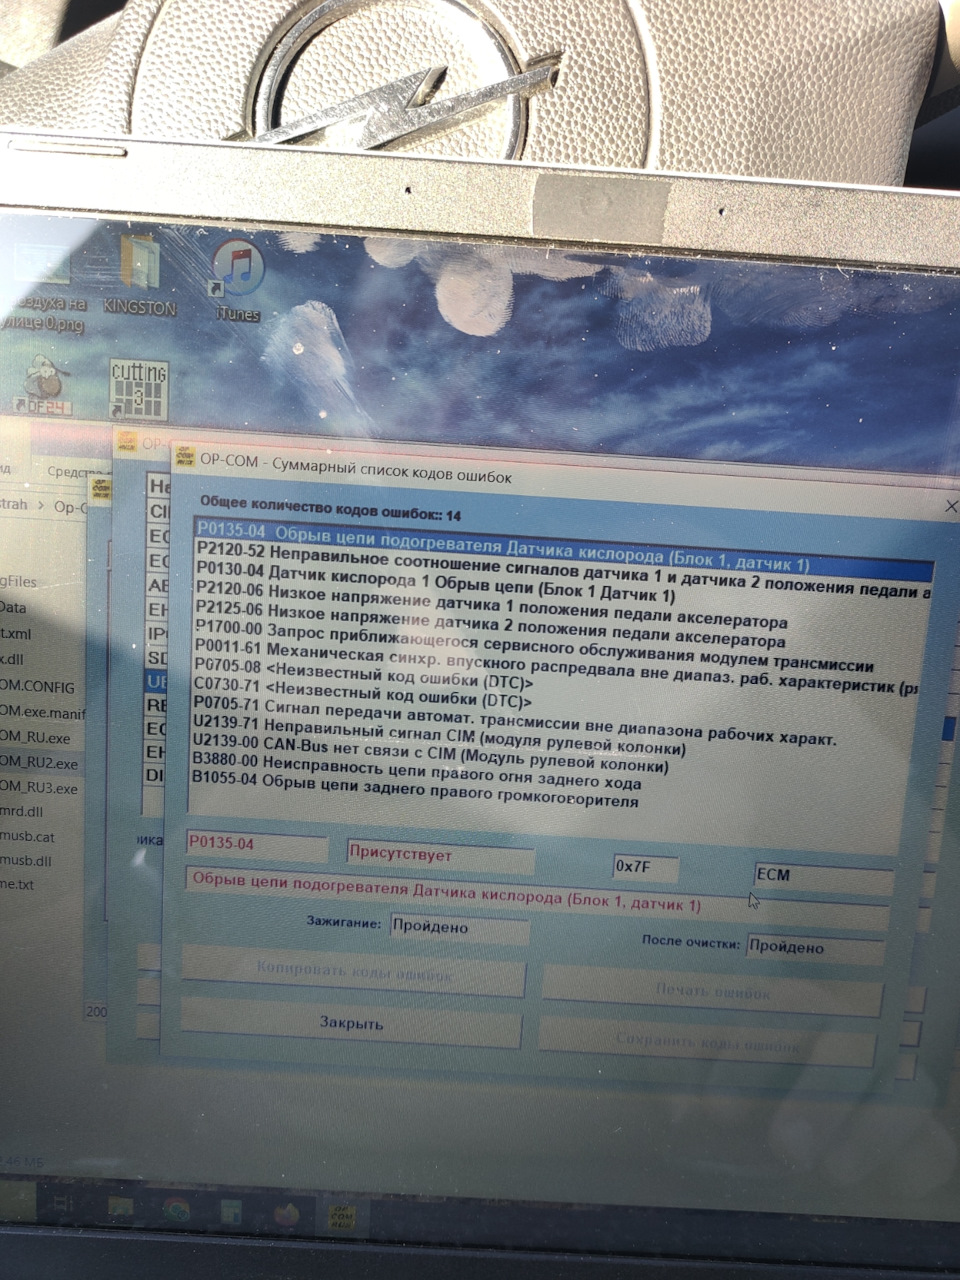
Task: Click the Присутствует status field
Action: pyautogui.click(x=439, y=858)
